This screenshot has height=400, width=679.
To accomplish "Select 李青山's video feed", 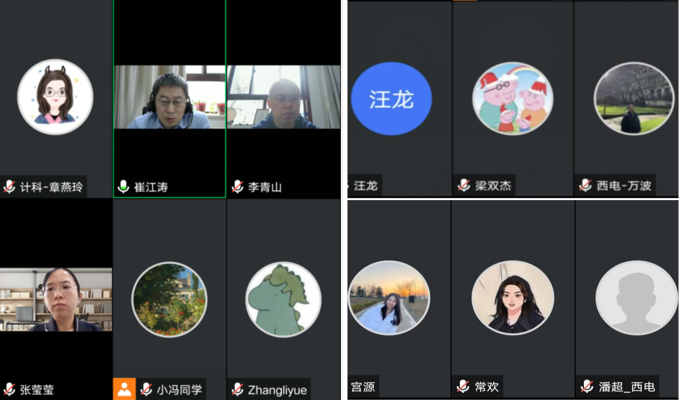I will click(x=284, y=97).
